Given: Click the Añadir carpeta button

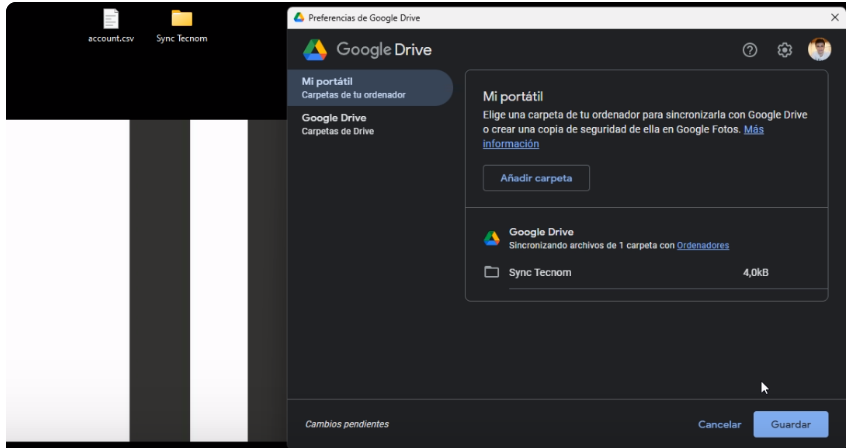Looking at the screenshot, I should click(536, 178).
